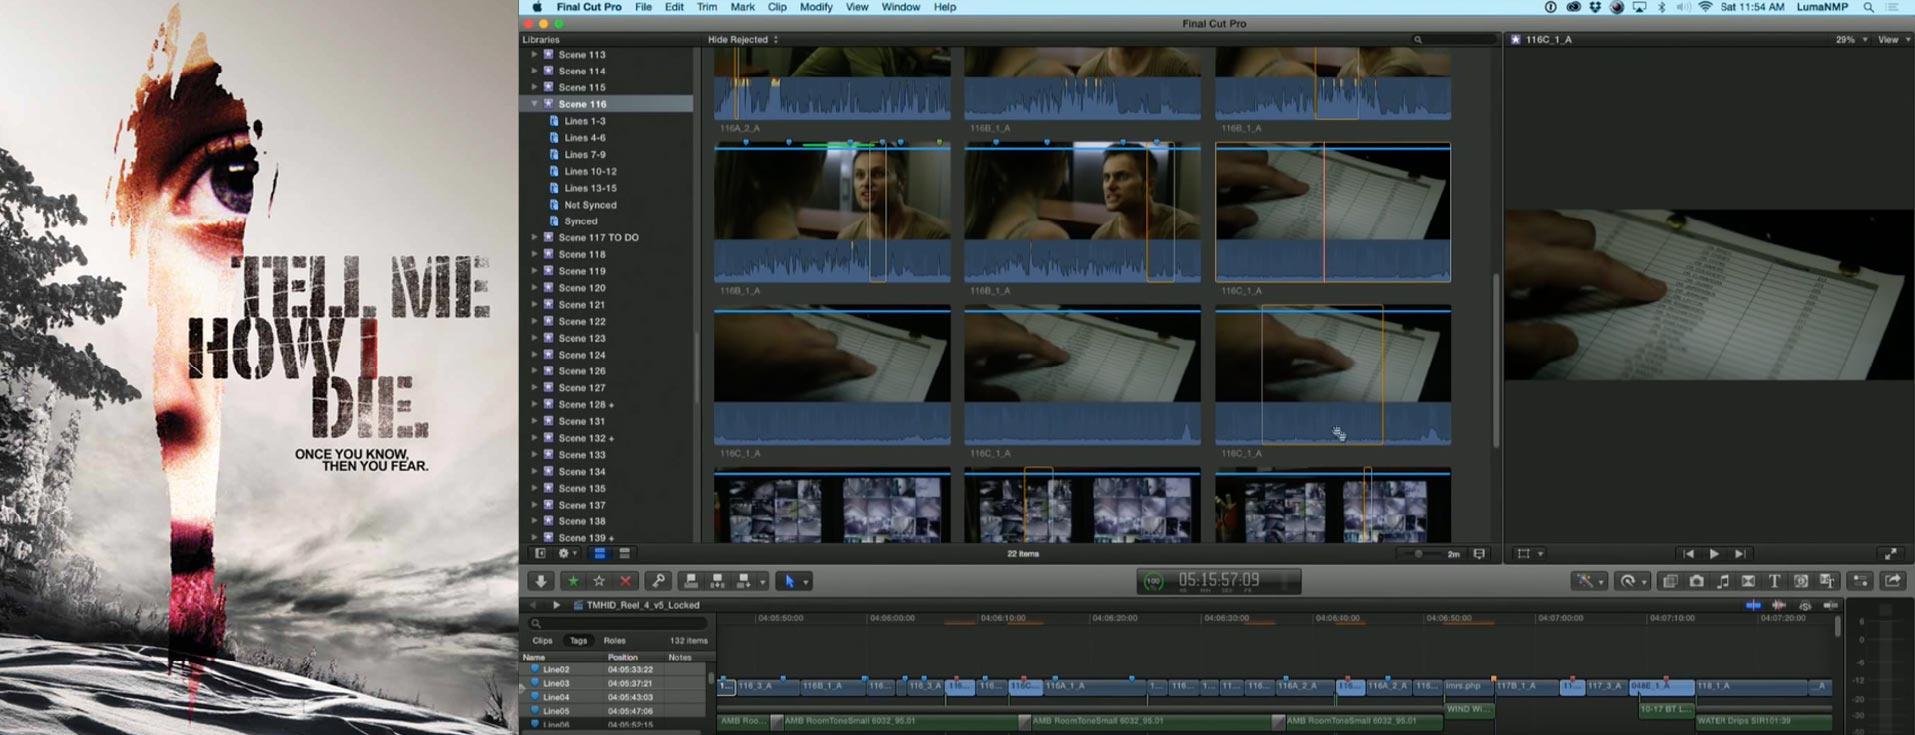Image resolution: width=1915 pixels, height=735 pixels.
Task: Mark selection as Favorite with green star
Action: pos(573,581)
